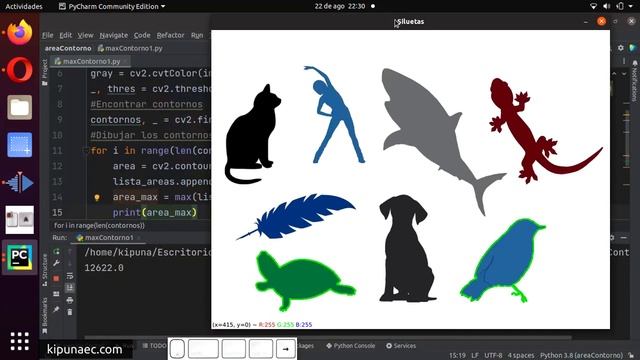Open the Structure tool window

tap(44, 270)
